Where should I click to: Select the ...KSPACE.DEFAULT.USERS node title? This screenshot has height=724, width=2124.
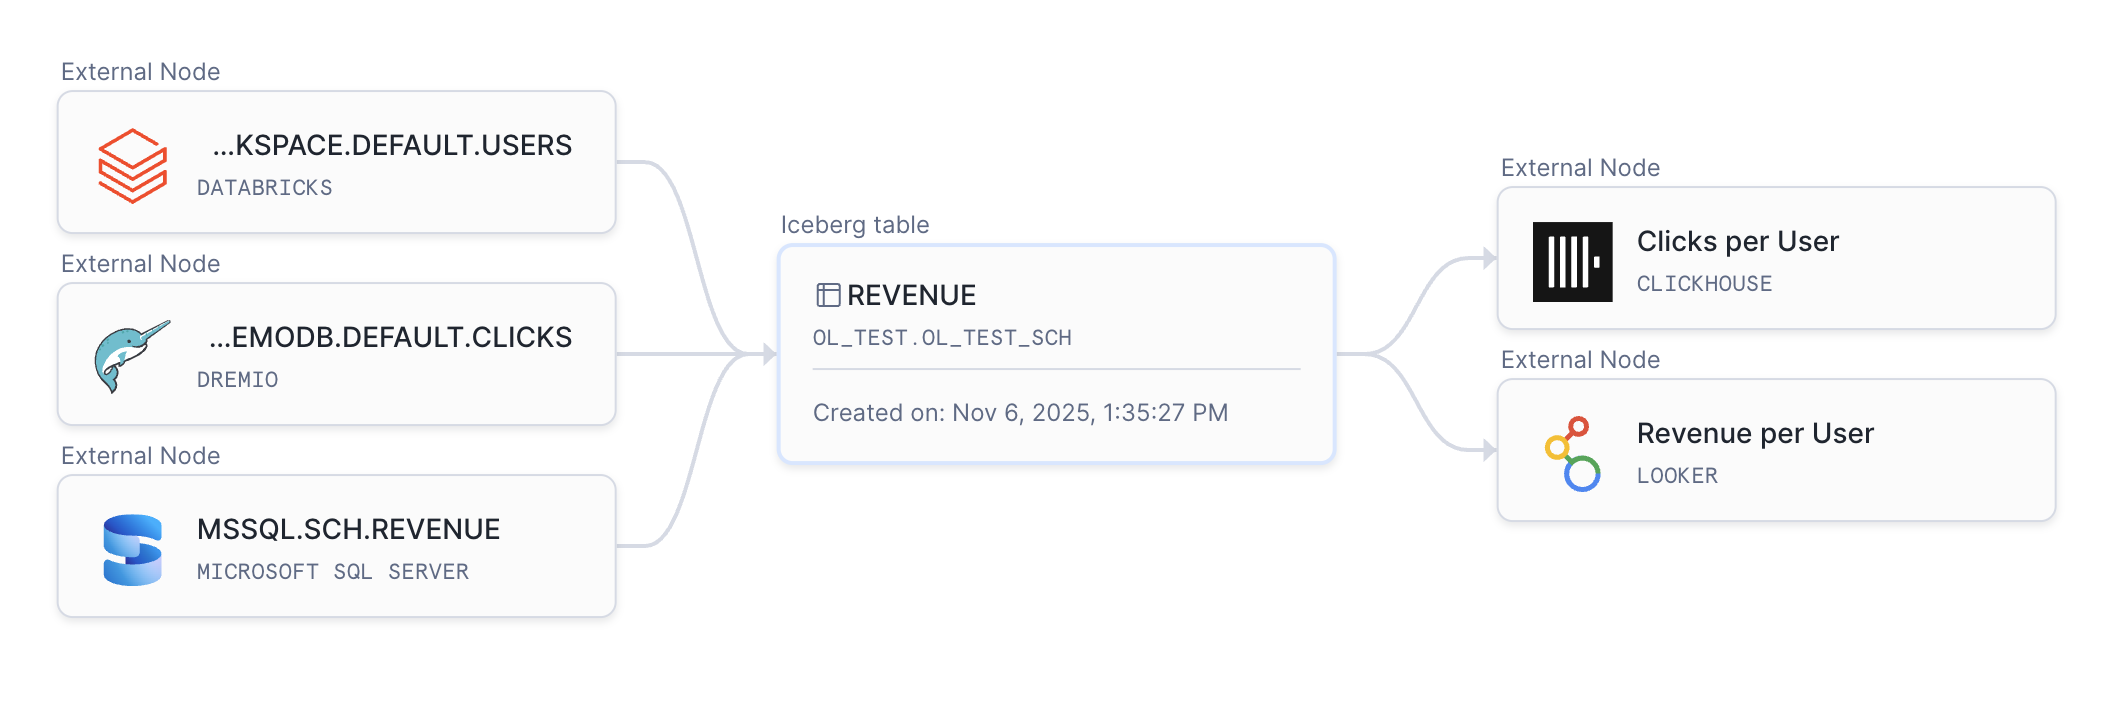(392, 146)
